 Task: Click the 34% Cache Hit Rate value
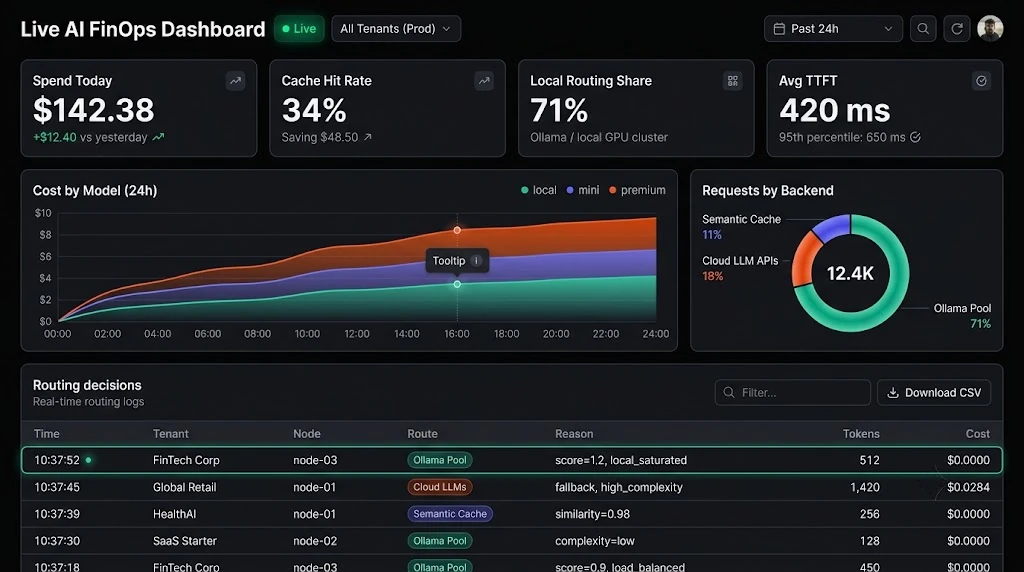314,110
